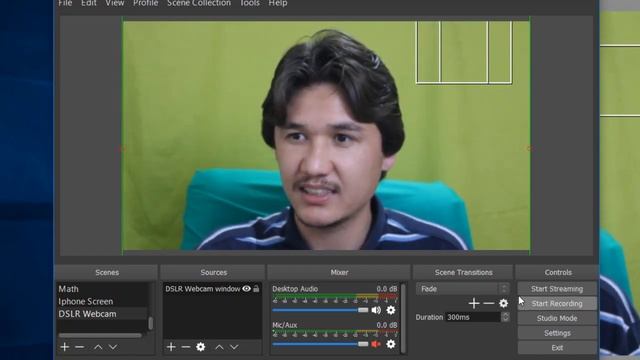Viewport: 640px width, 360px height.
Task: Move scene down in Scenes list
Action: pyautogui.click(x=113, y=347)
